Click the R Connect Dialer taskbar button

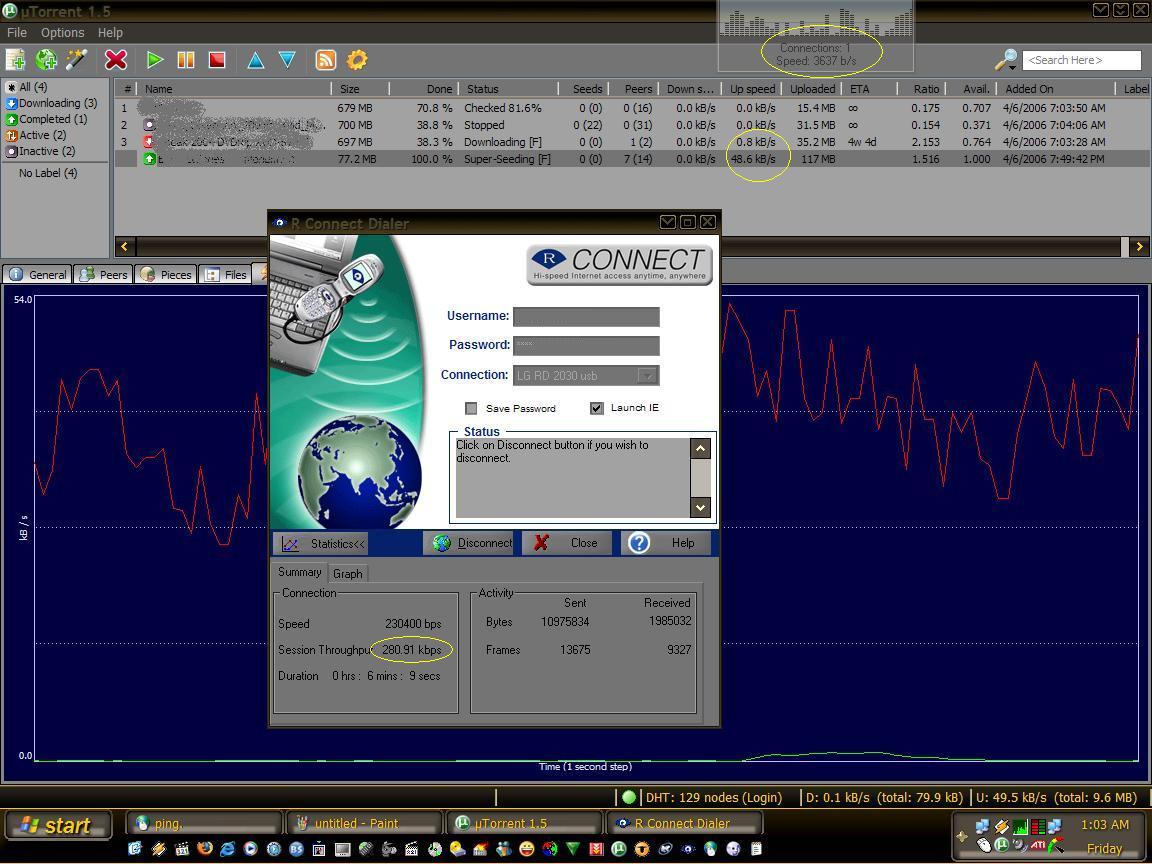pyautogui.click(x=684, y=824)
